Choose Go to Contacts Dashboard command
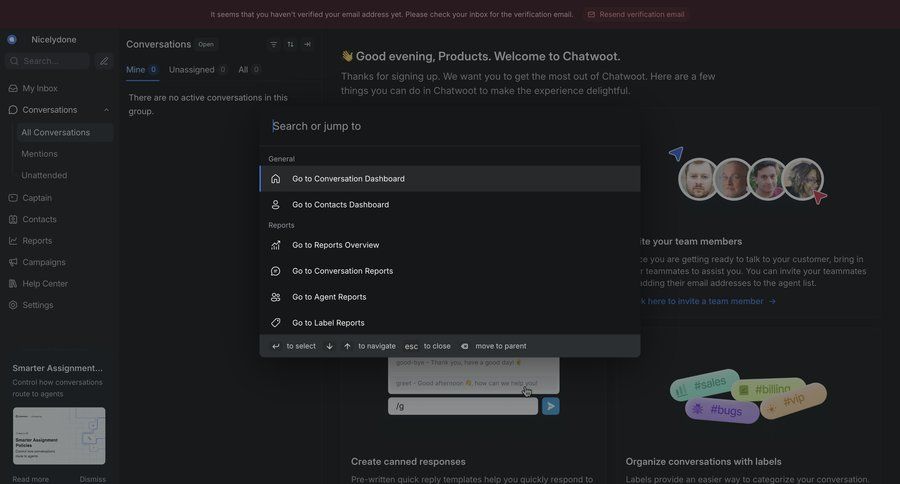Screen dimensions: 900x484 click(x=450, y=204)
